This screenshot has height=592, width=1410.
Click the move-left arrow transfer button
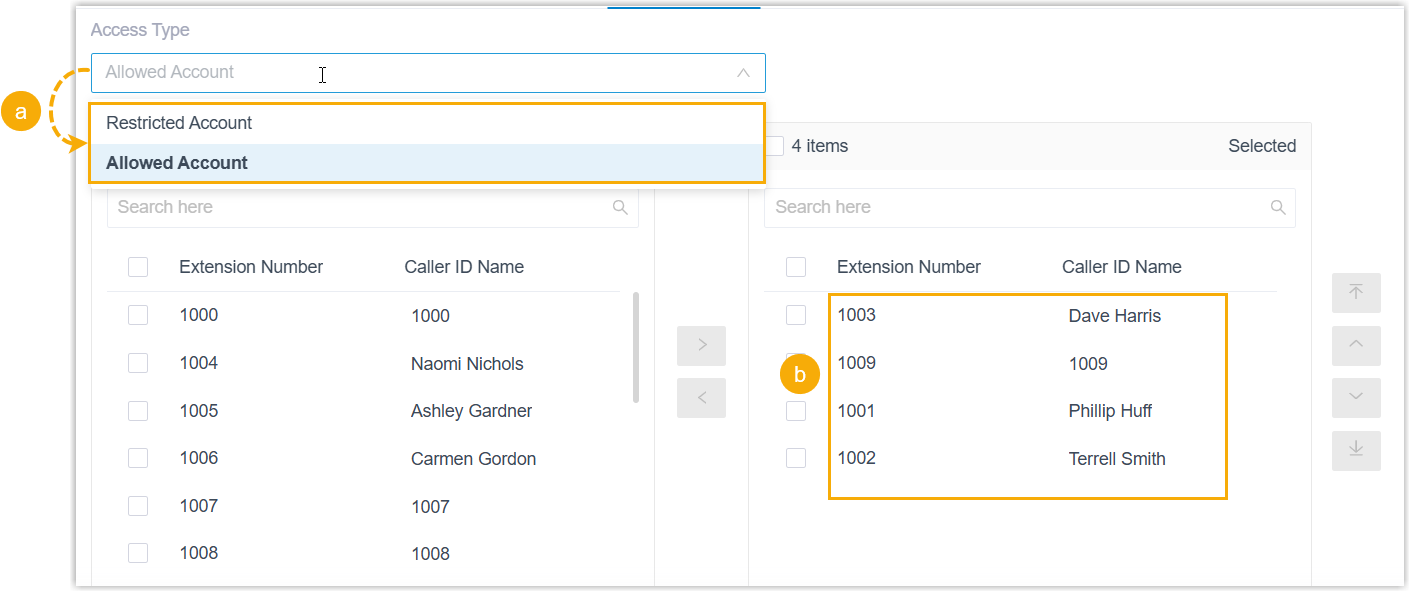click(x=701, y=398)
